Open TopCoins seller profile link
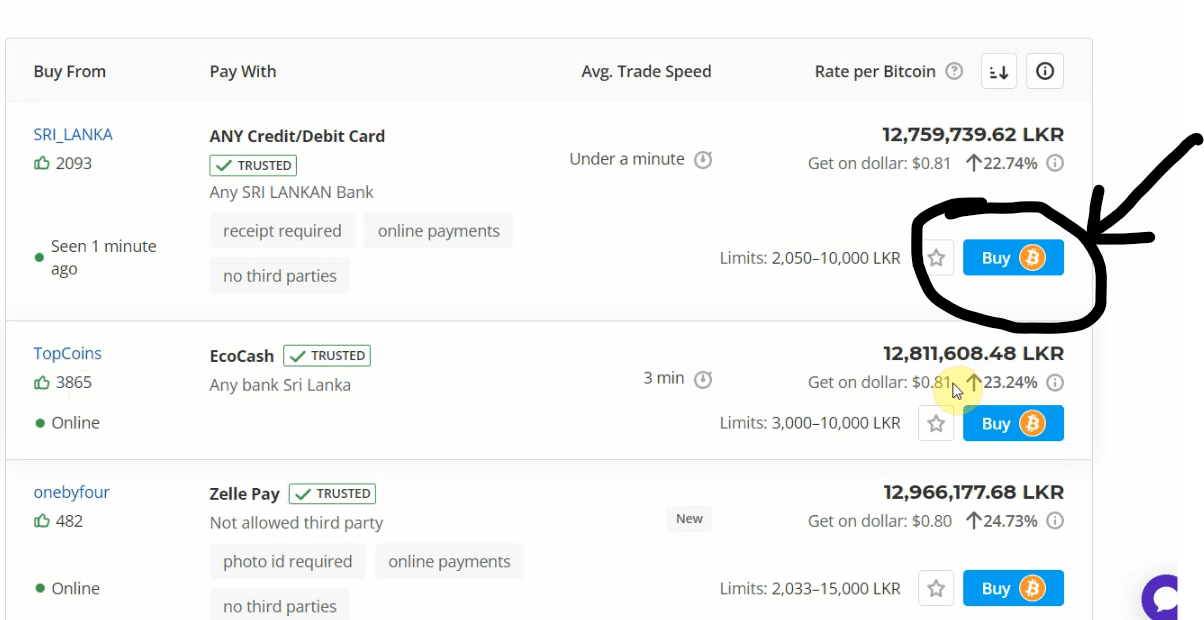Image resolution: width=1204 pixels, height=620 pixels. [x=68, y=353]
